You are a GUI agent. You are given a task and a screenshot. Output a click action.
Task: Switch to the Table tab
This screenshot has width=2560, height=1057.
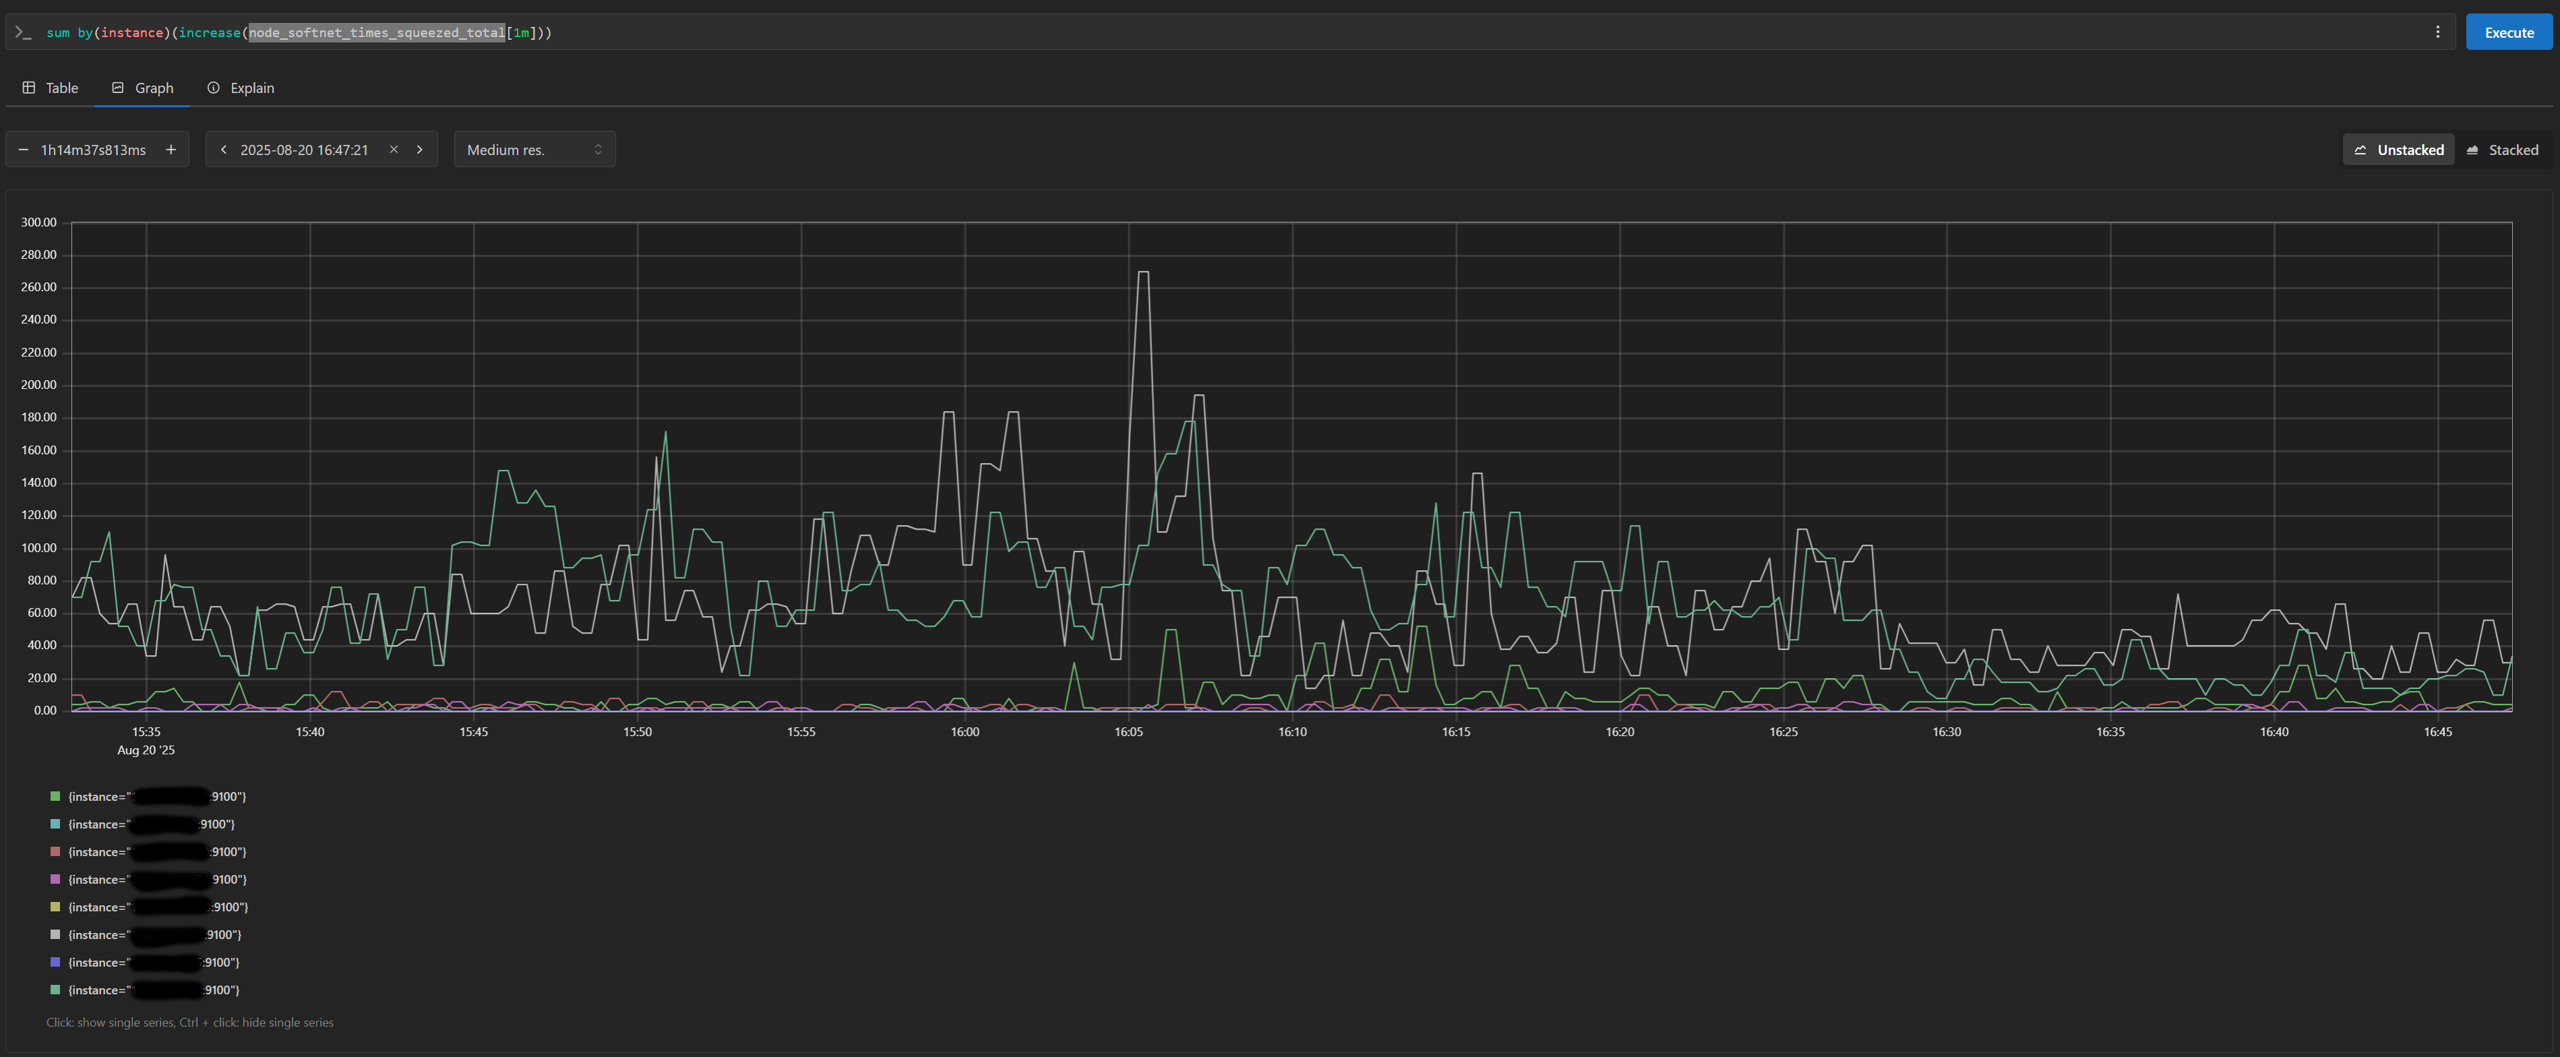[x=50, y=88]
